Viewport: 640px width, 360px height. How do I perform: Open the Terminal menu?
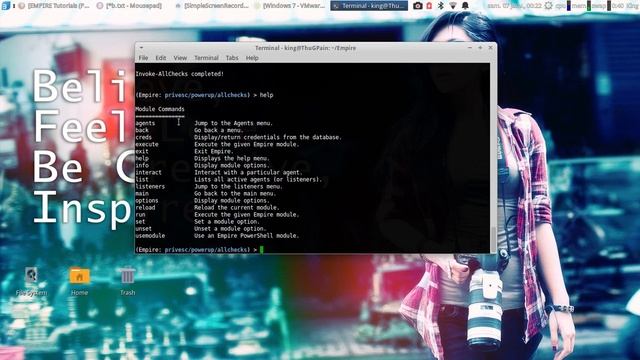click(206, 58)
